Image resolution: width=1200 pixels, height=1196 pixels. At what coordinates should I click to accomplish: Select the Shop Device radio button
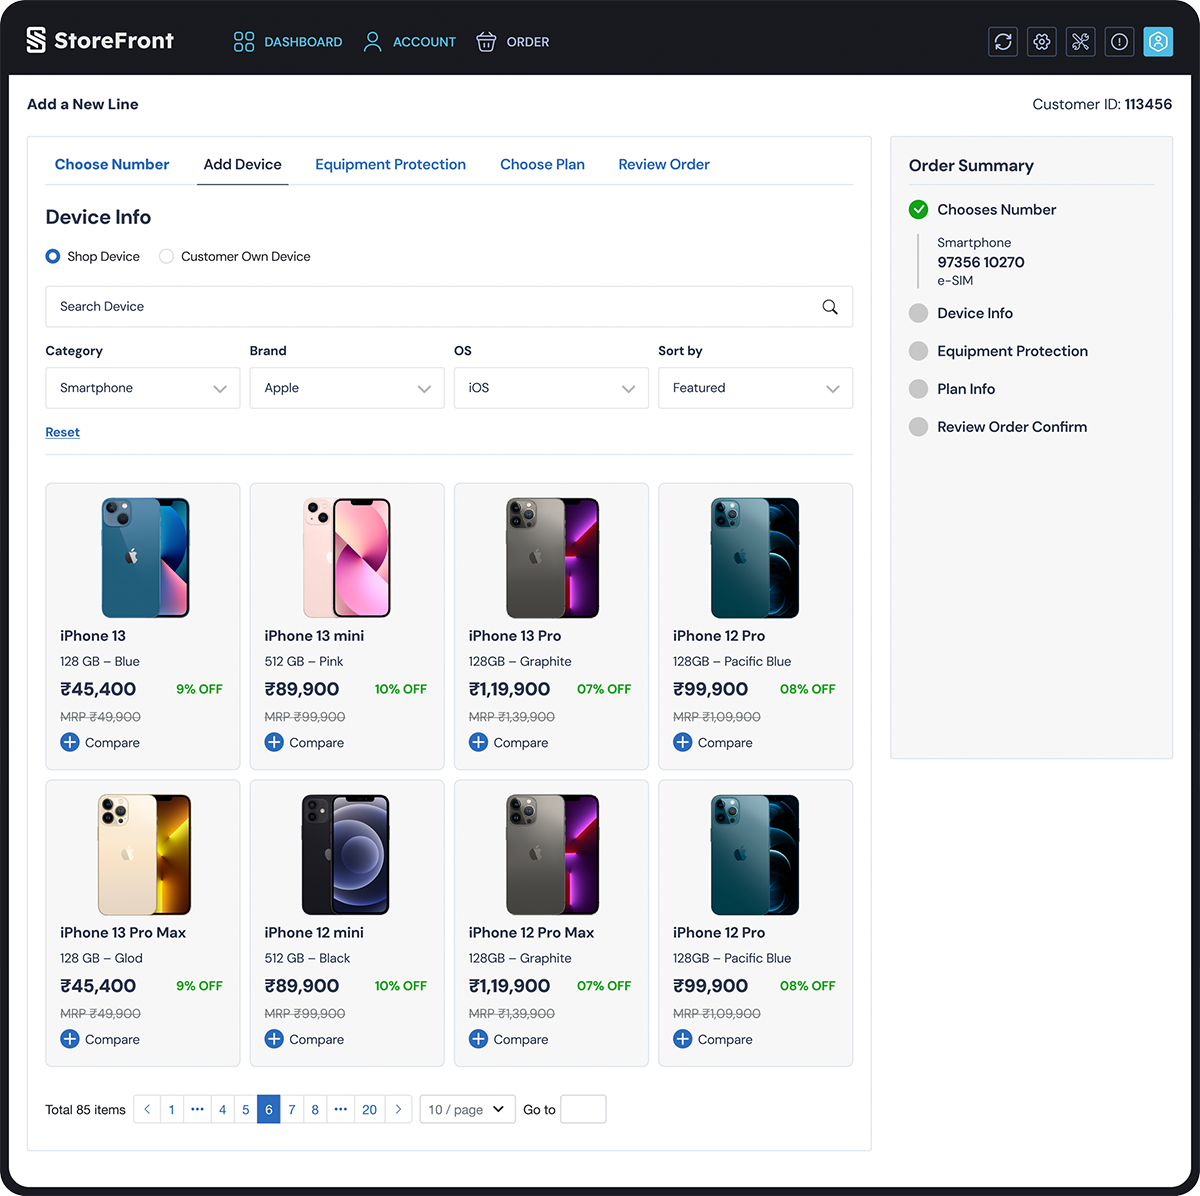click(x=52, y=256)
